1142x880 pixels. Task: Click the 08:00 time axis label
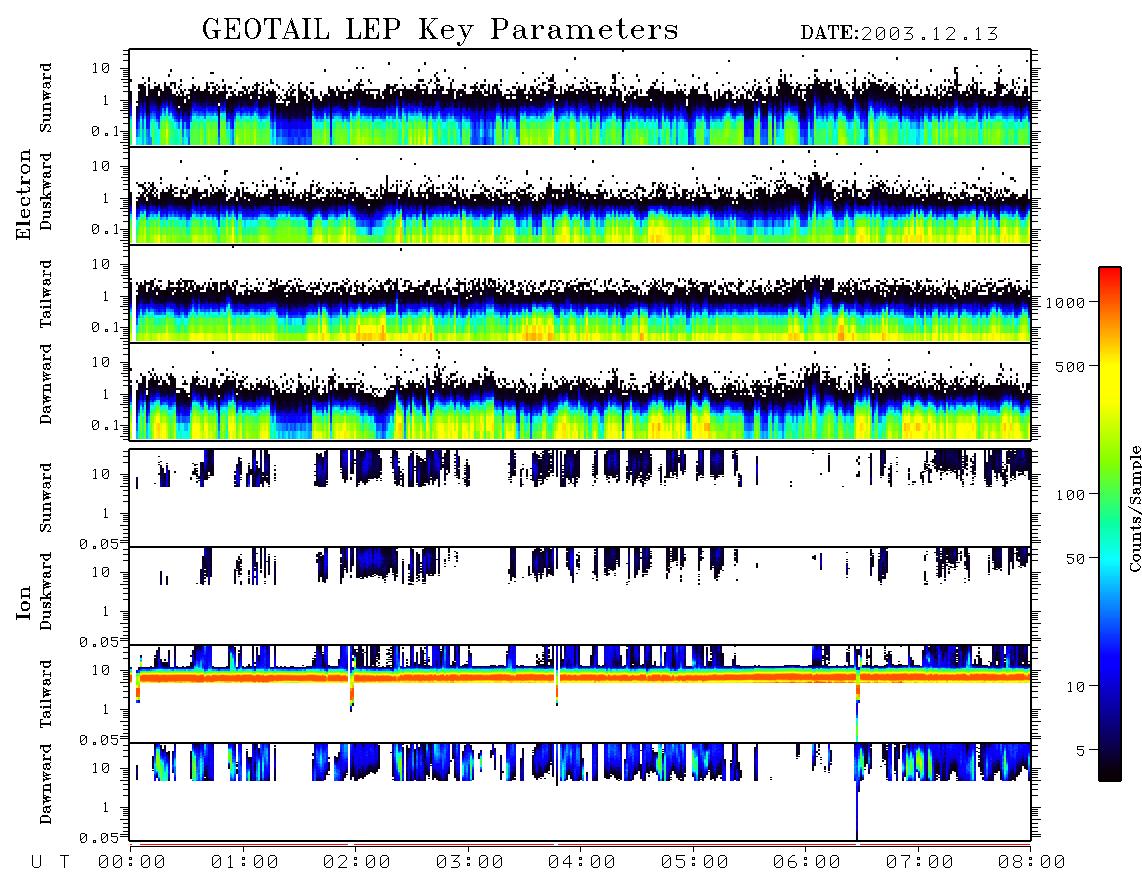(1032, 863)
